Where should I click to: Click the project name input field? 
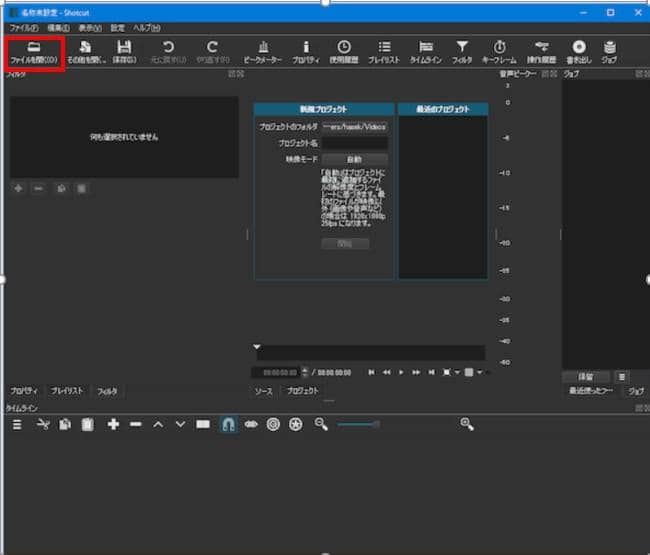[354, 143]
